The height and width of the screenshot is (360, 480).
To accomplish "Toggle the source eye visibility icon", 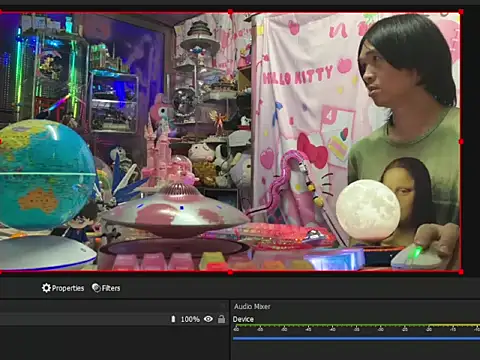I will coord(208,319).
